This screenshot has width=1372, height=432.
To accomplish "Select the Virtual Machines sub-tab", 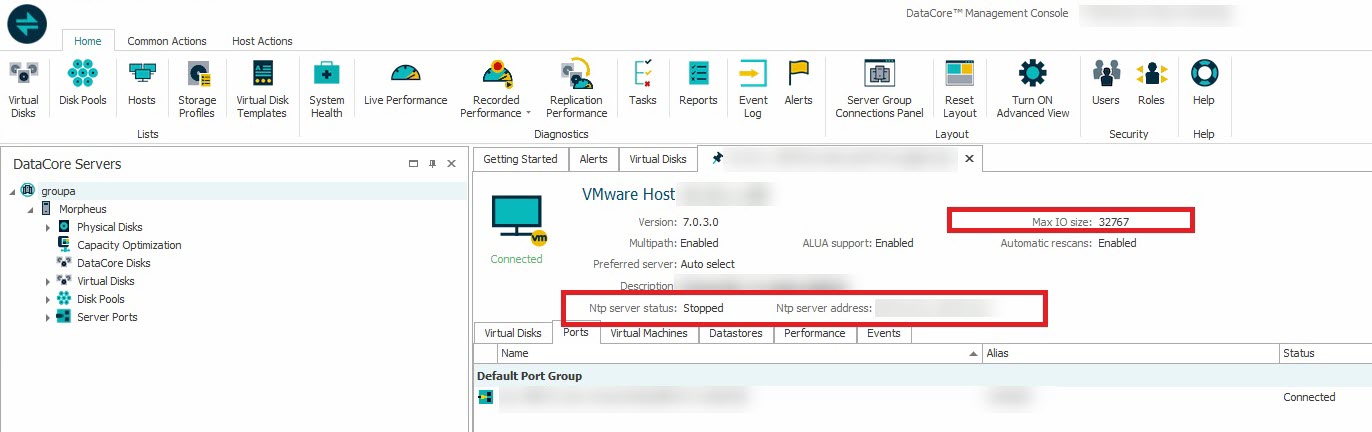I will tap(649, 333).
